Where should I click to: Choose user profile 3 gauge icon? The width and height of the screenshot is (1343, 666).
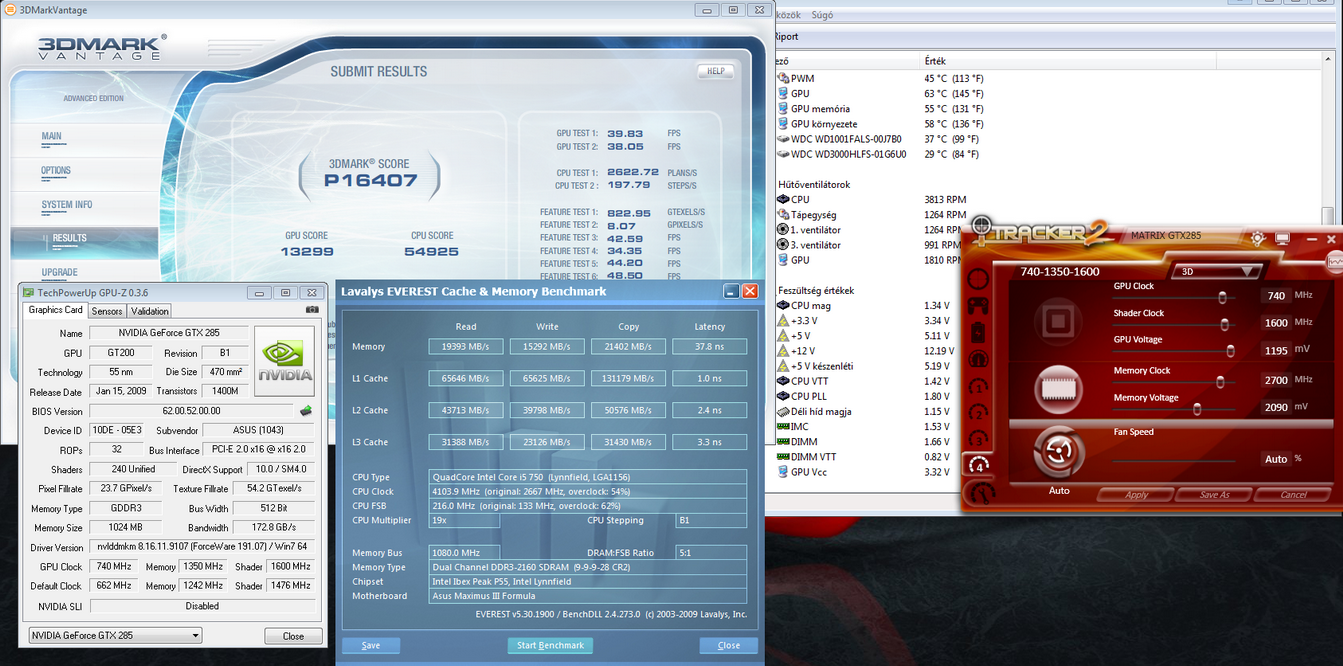(979, 437)
